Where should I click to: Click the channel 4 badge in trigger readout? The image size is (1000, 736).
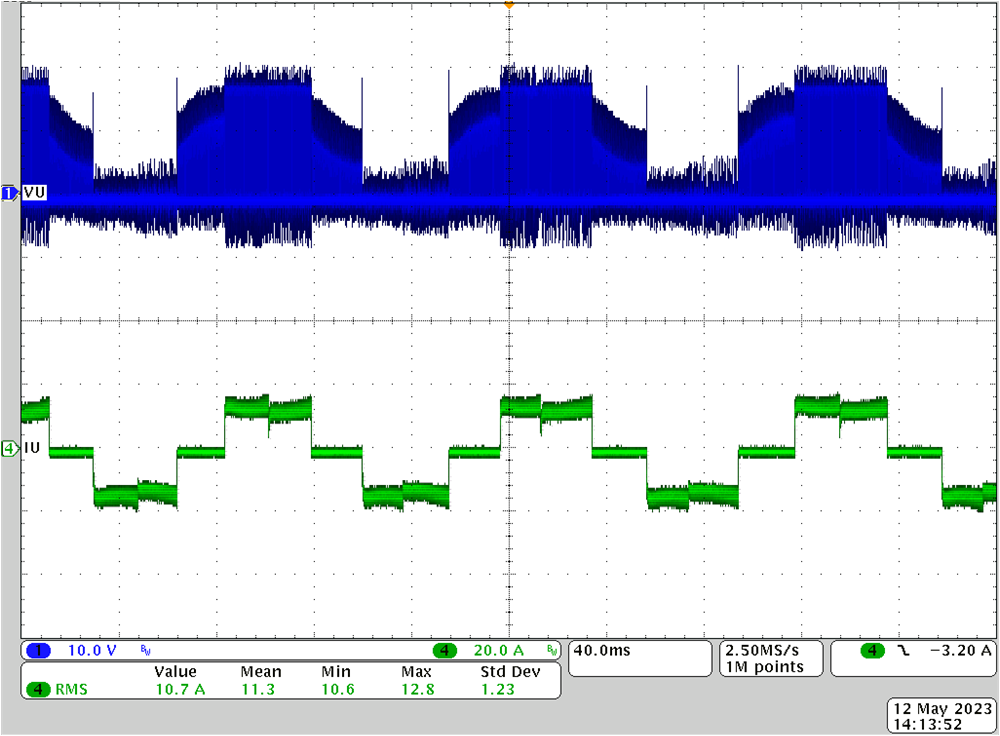tap(871, 650)
